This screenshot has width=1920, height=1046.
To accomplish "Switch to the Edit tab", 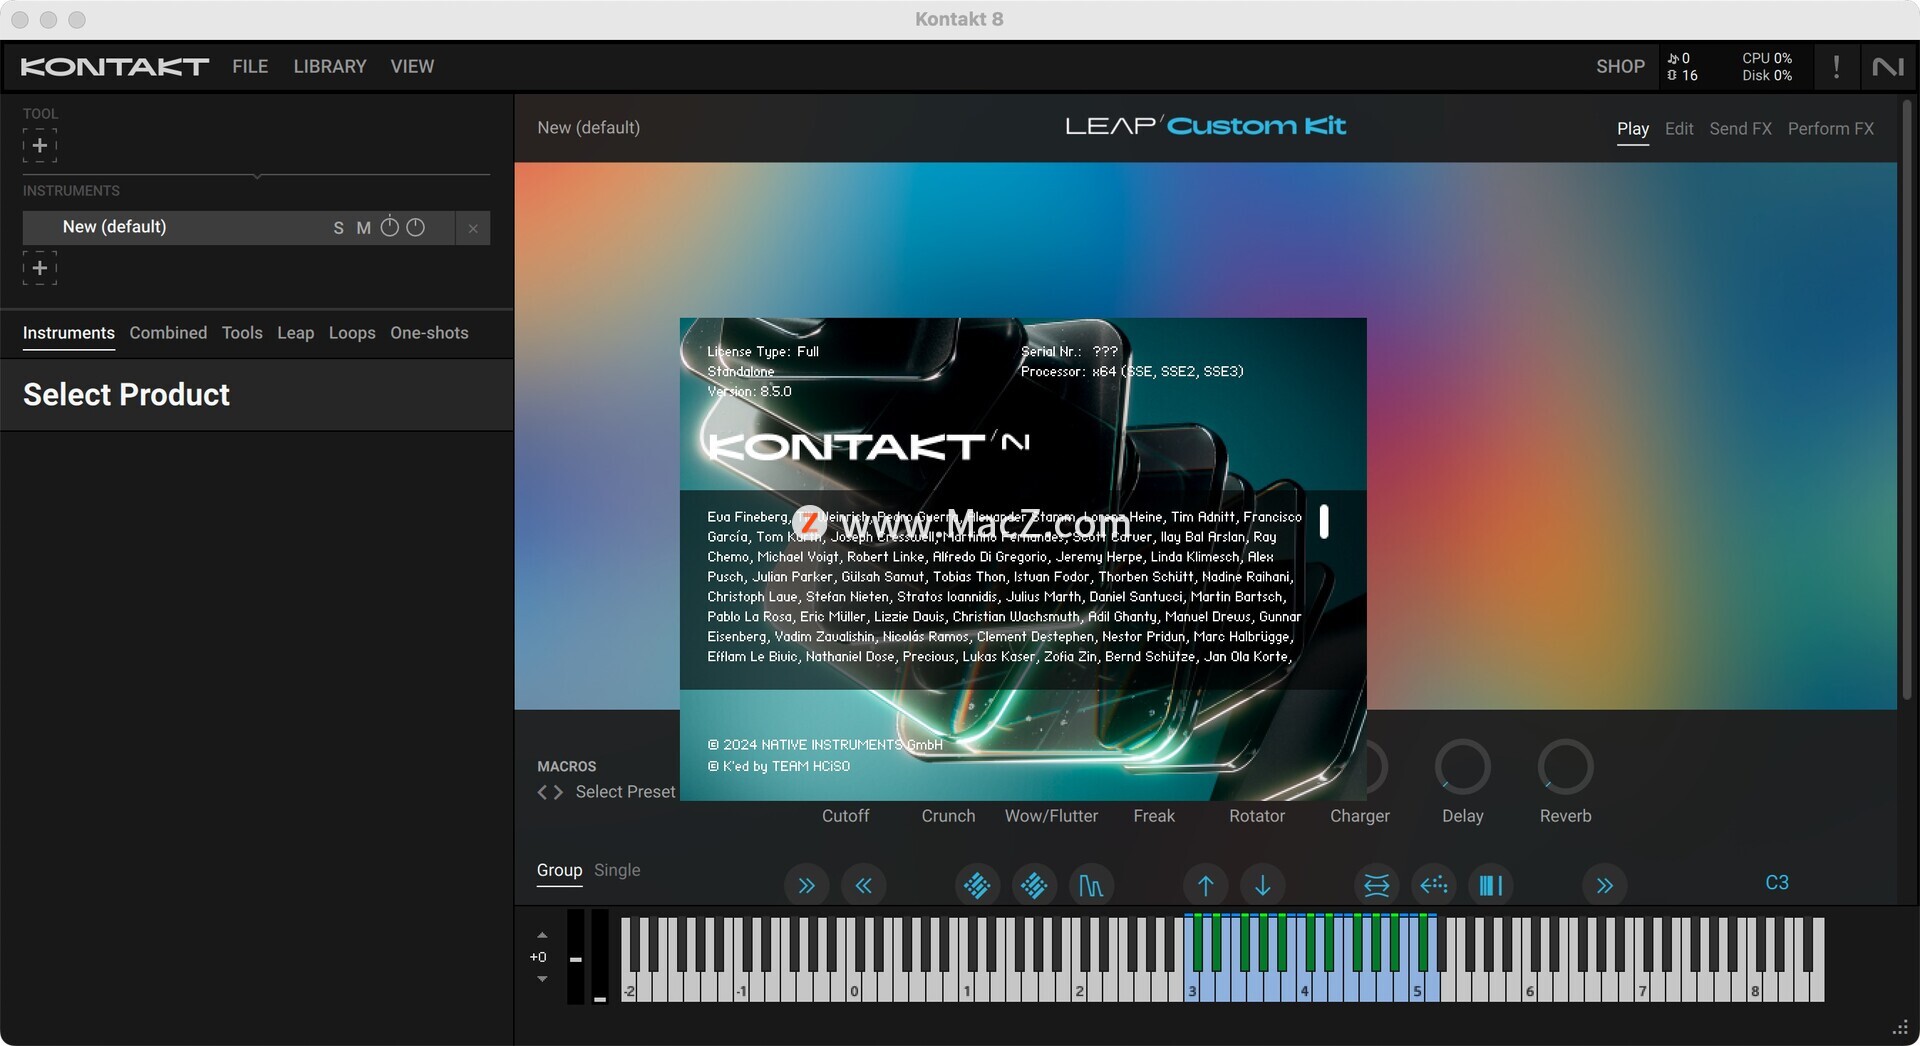I will (1679, 129).
